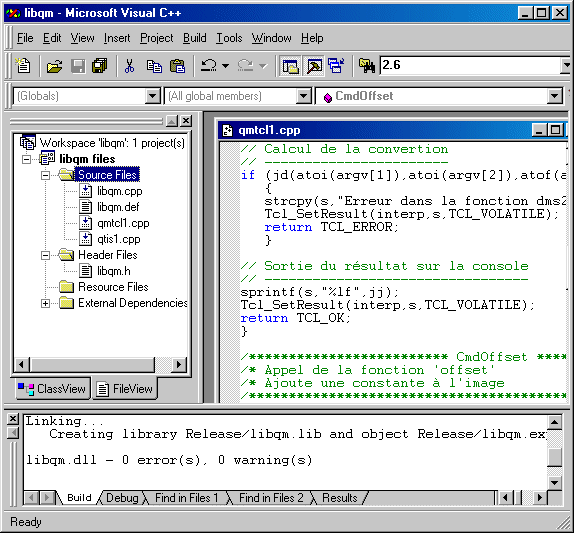This screenshot has height=533, width=574.
Task: Open the Project menu
Action: coord(157,38)
